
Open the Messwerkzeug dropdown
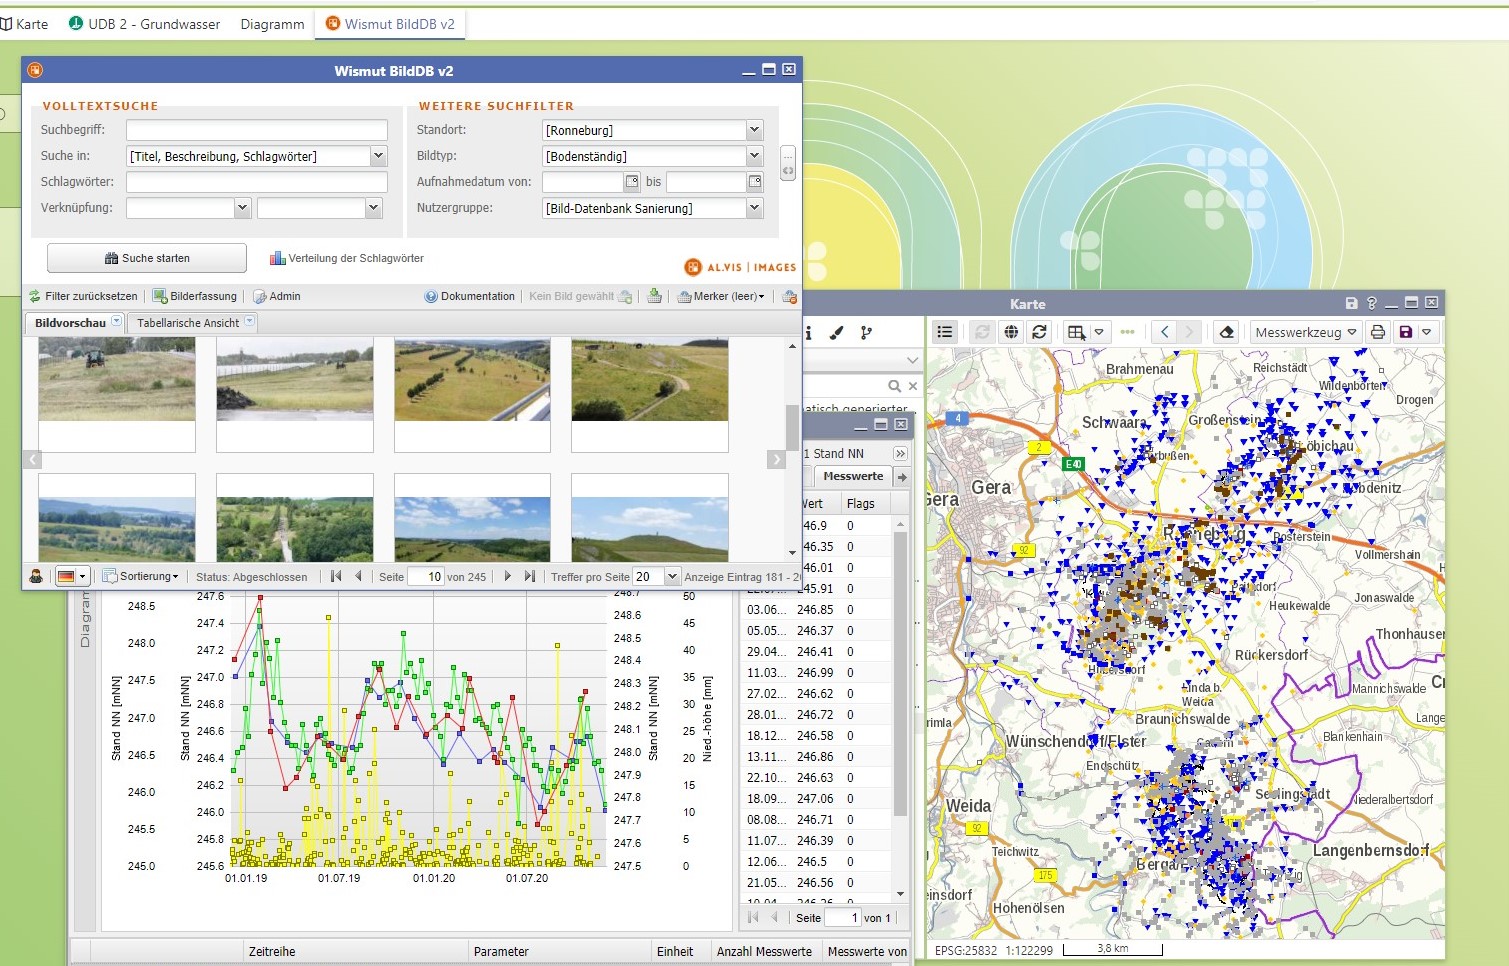coord(1306,332)
